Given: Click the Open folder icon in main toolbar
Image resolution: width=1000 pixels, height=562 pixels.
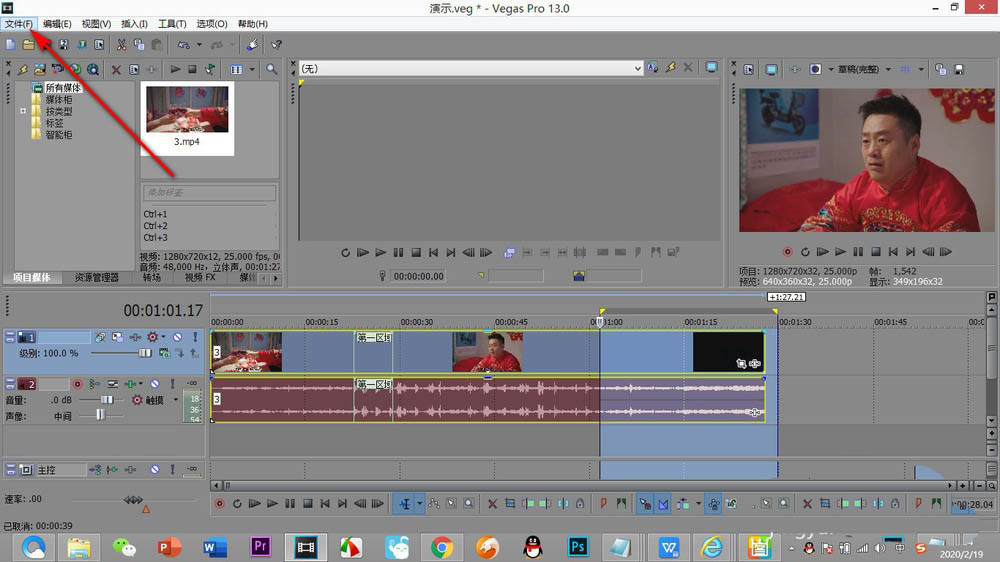Looking at the screenshot, I should pos(29,45).
